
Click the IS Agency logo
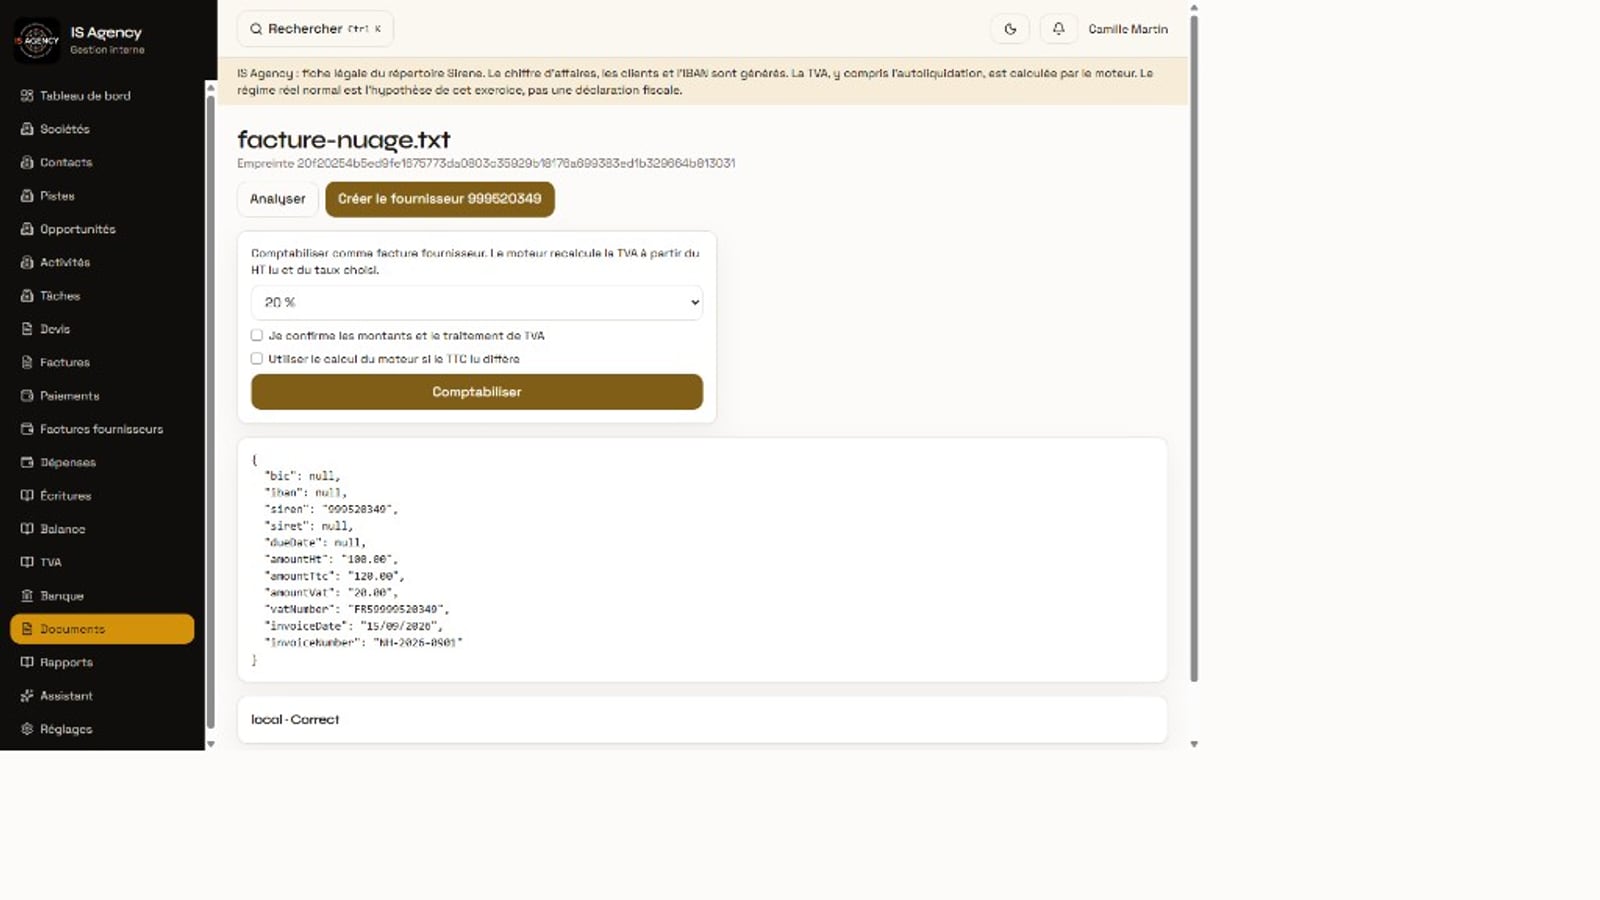coord(37,41)
